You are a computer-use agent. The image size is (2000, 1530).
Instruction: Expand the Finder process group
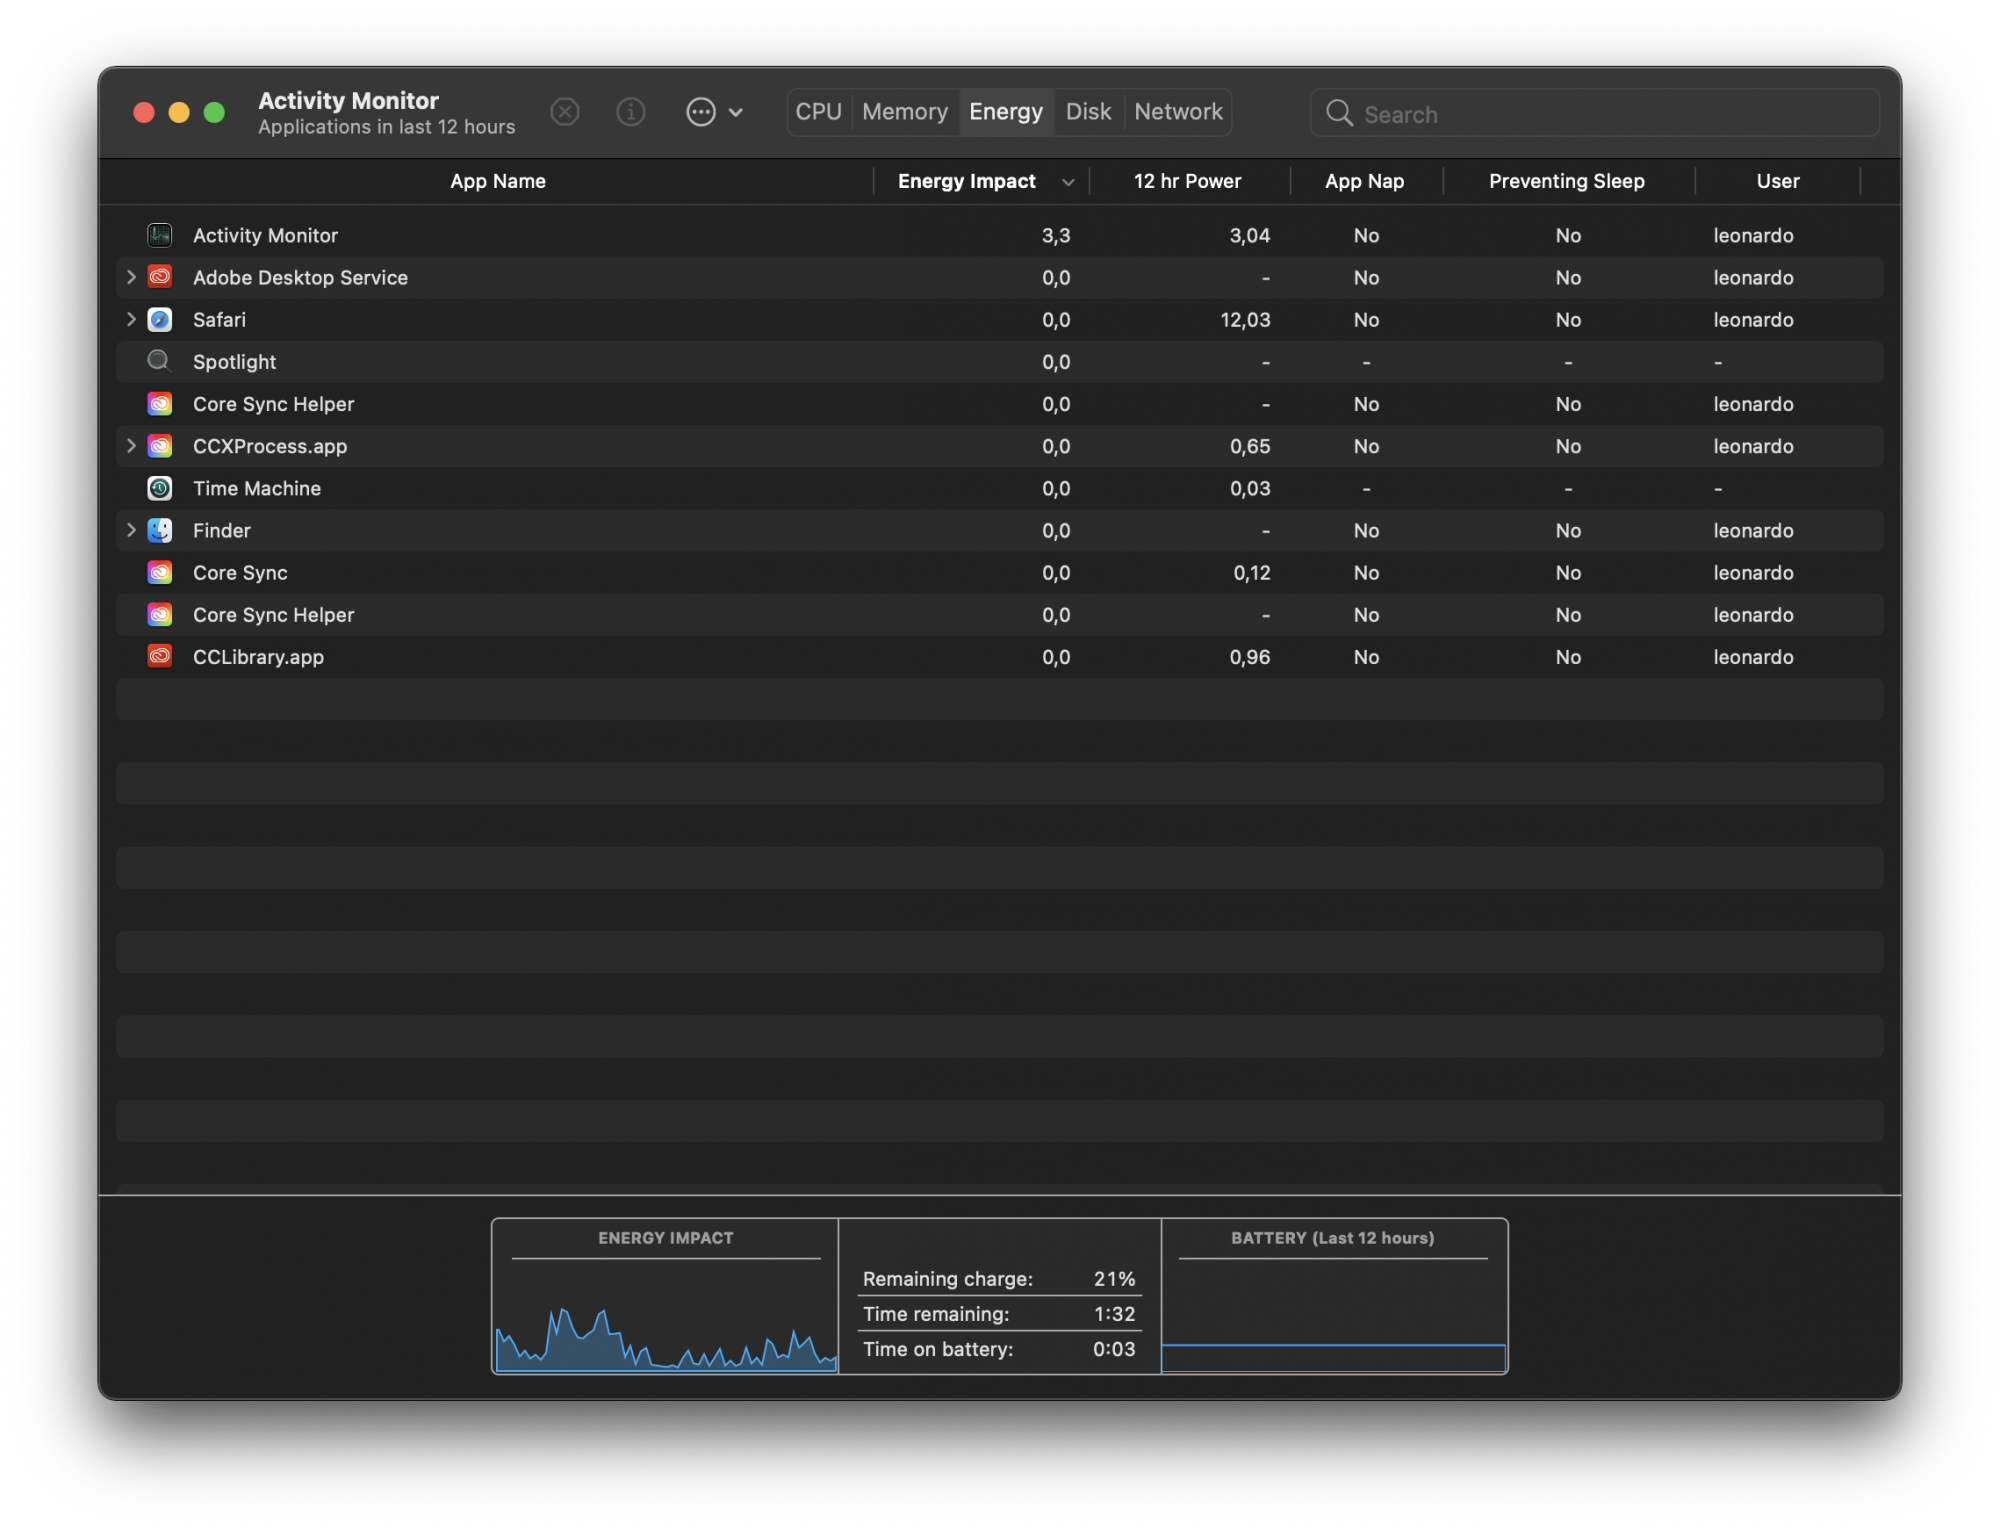131,531
